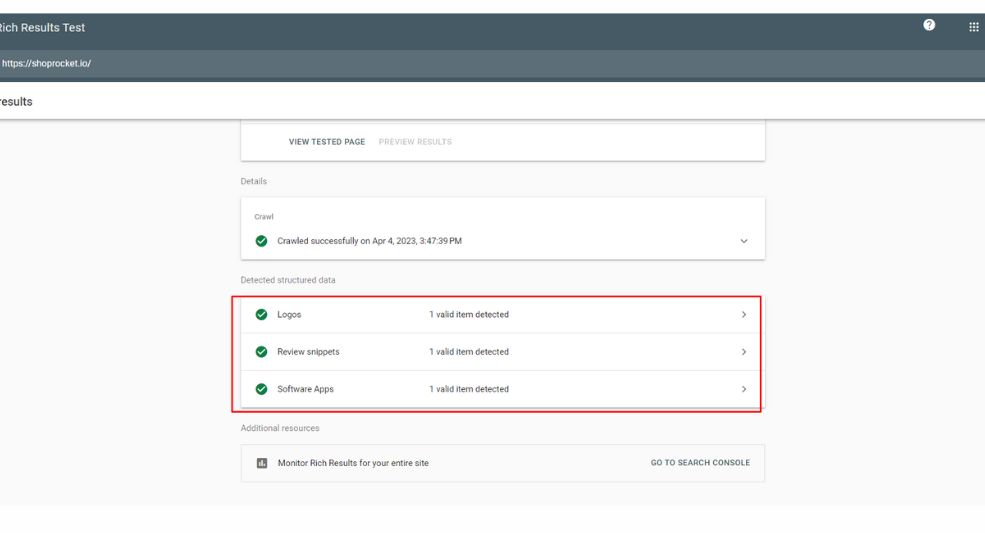Open Software Apps row arrow
This screenshot has height=533, width=985.
click(x=744, y=389)
